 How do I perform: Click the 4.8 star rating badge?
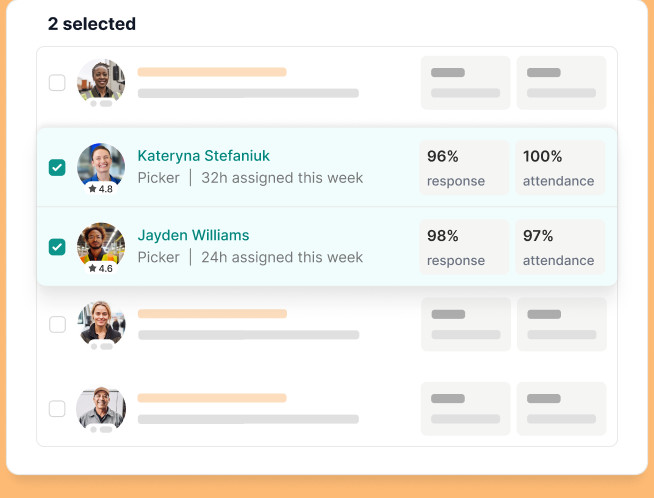101,188
